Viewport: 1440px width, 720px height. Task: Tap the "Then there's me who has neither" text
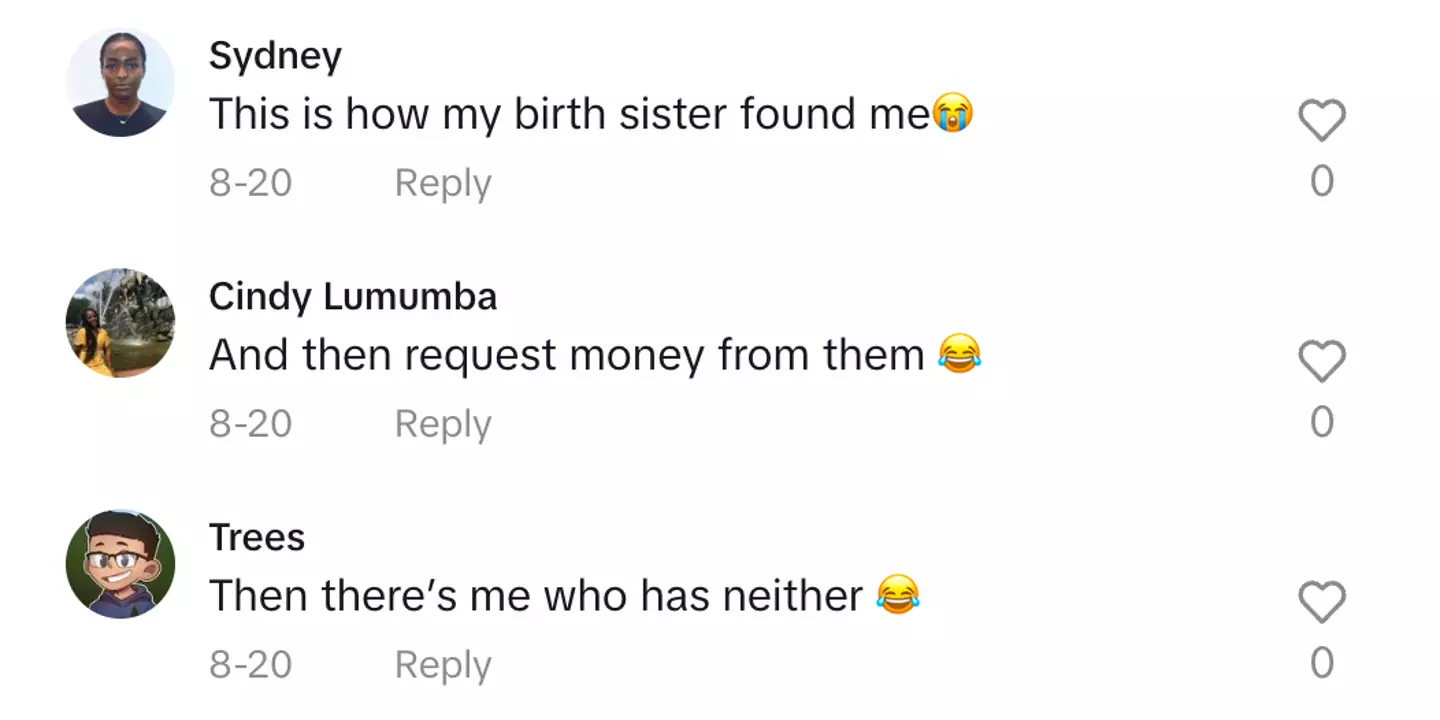(x=535, y=597)
